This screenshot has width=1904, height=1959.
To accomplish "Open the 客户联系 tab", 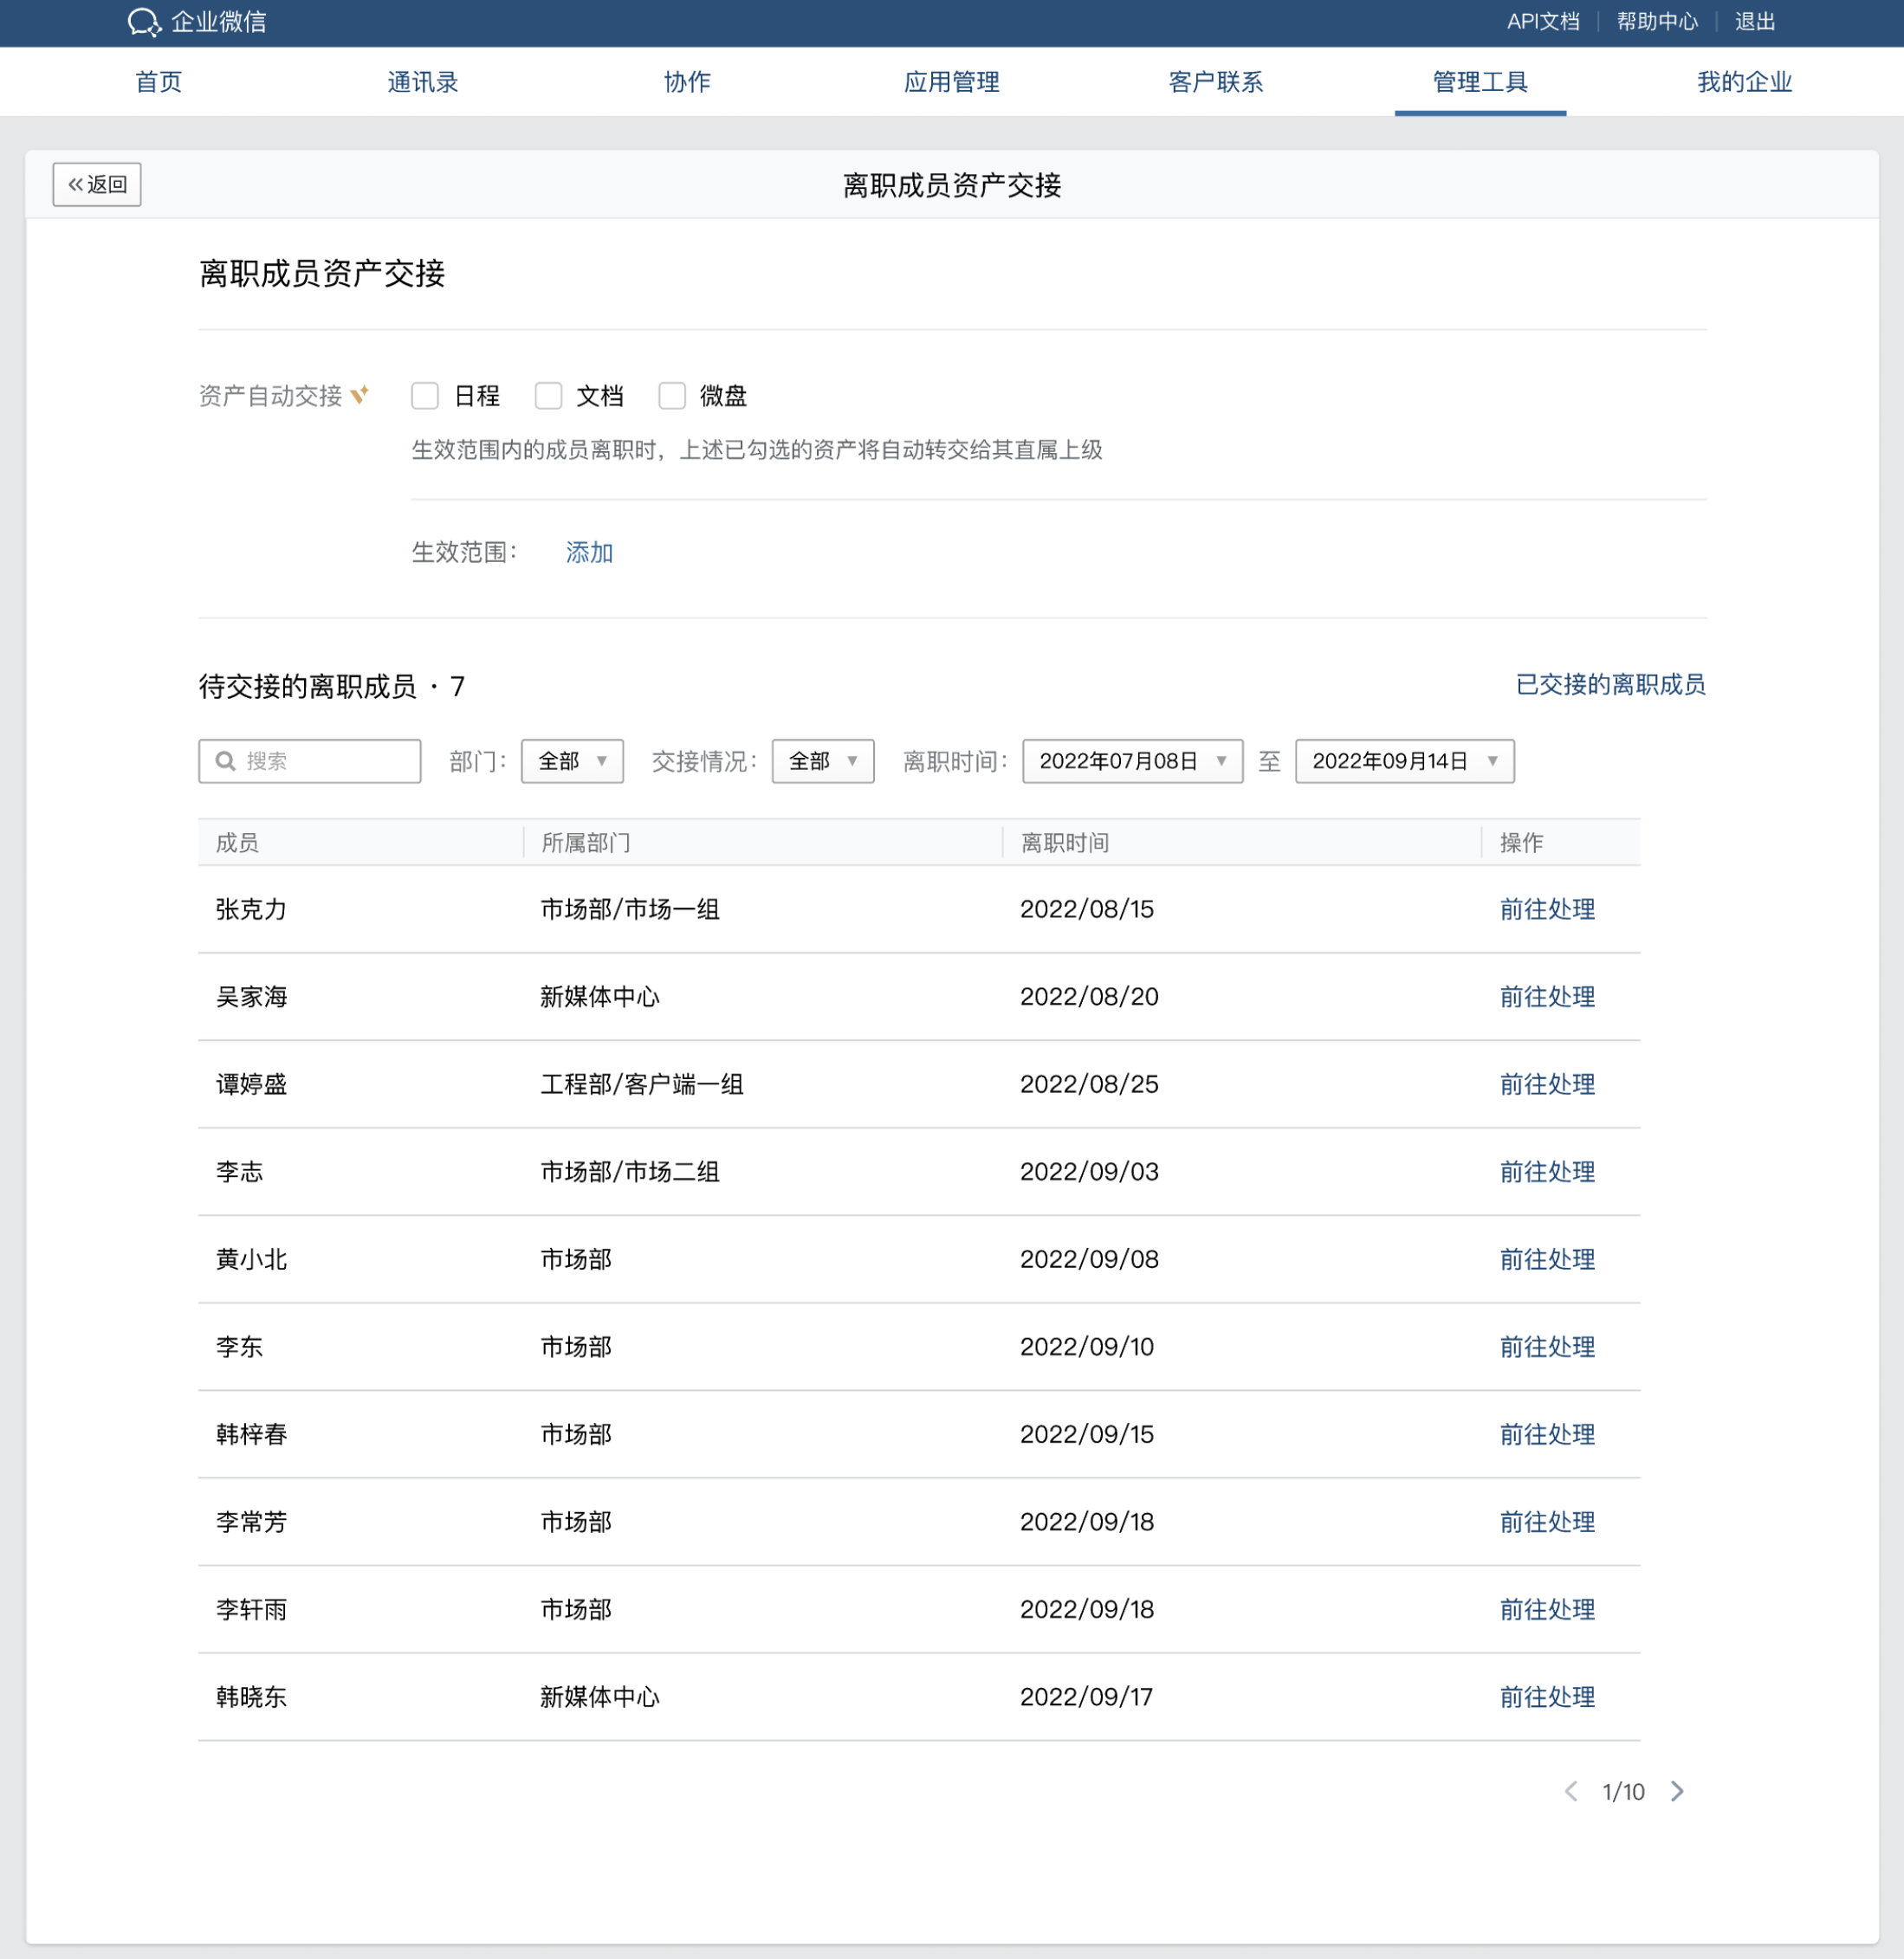I will (x=1215, y=82).
